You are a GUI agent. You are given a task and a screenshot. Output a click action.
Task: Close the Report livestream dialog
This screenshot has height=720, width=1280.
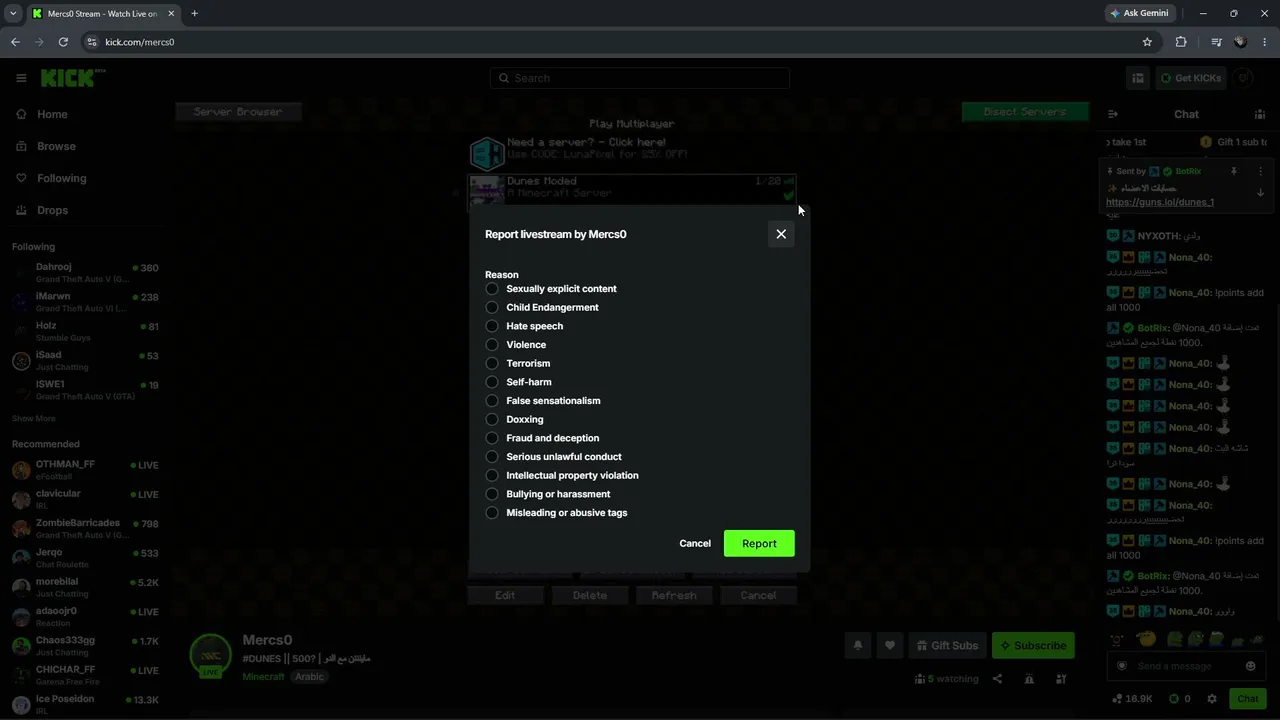781,234
